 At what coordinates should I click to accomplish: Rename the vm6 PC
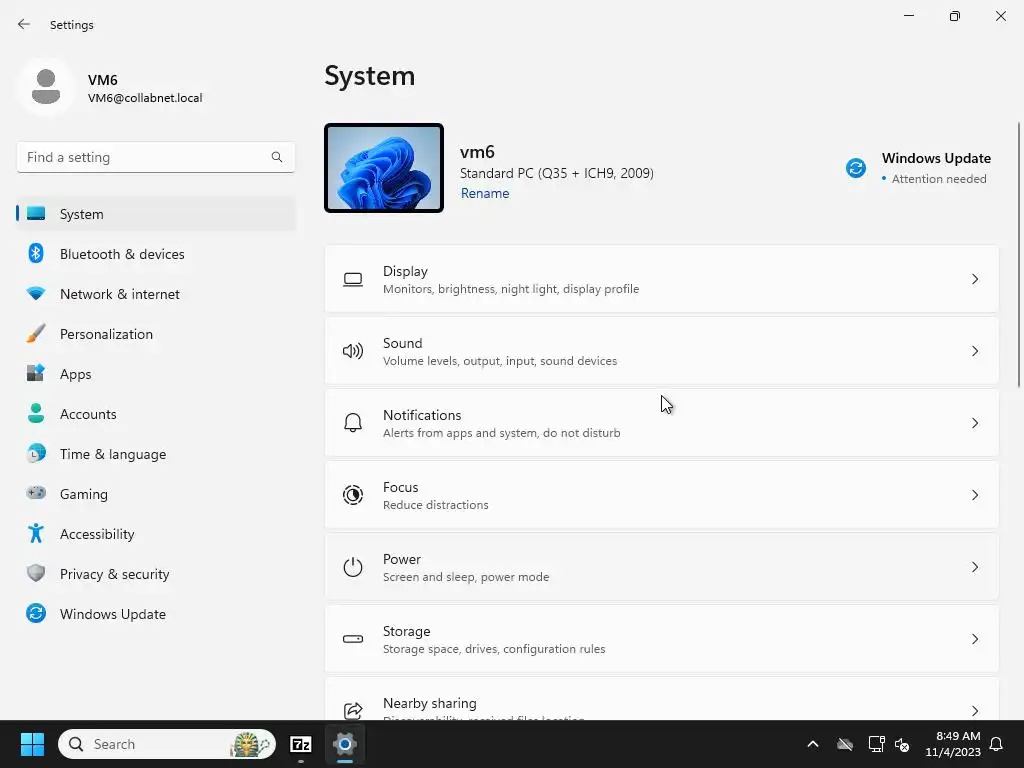(x=485, y=193)
